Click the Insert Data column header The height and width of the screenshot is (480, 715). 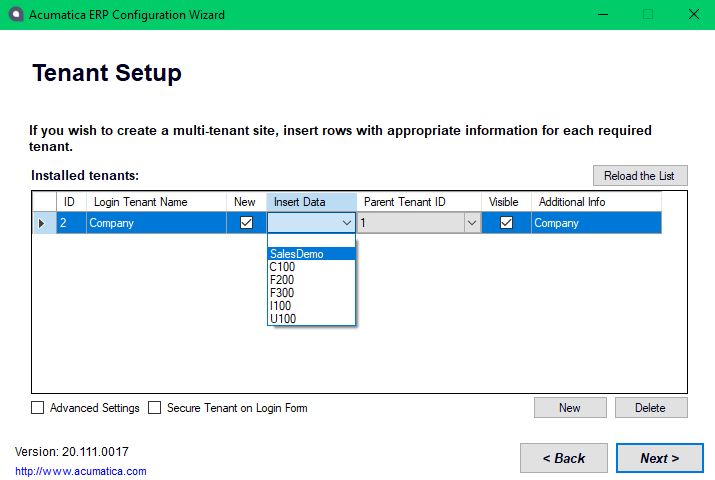pos(311,202)
